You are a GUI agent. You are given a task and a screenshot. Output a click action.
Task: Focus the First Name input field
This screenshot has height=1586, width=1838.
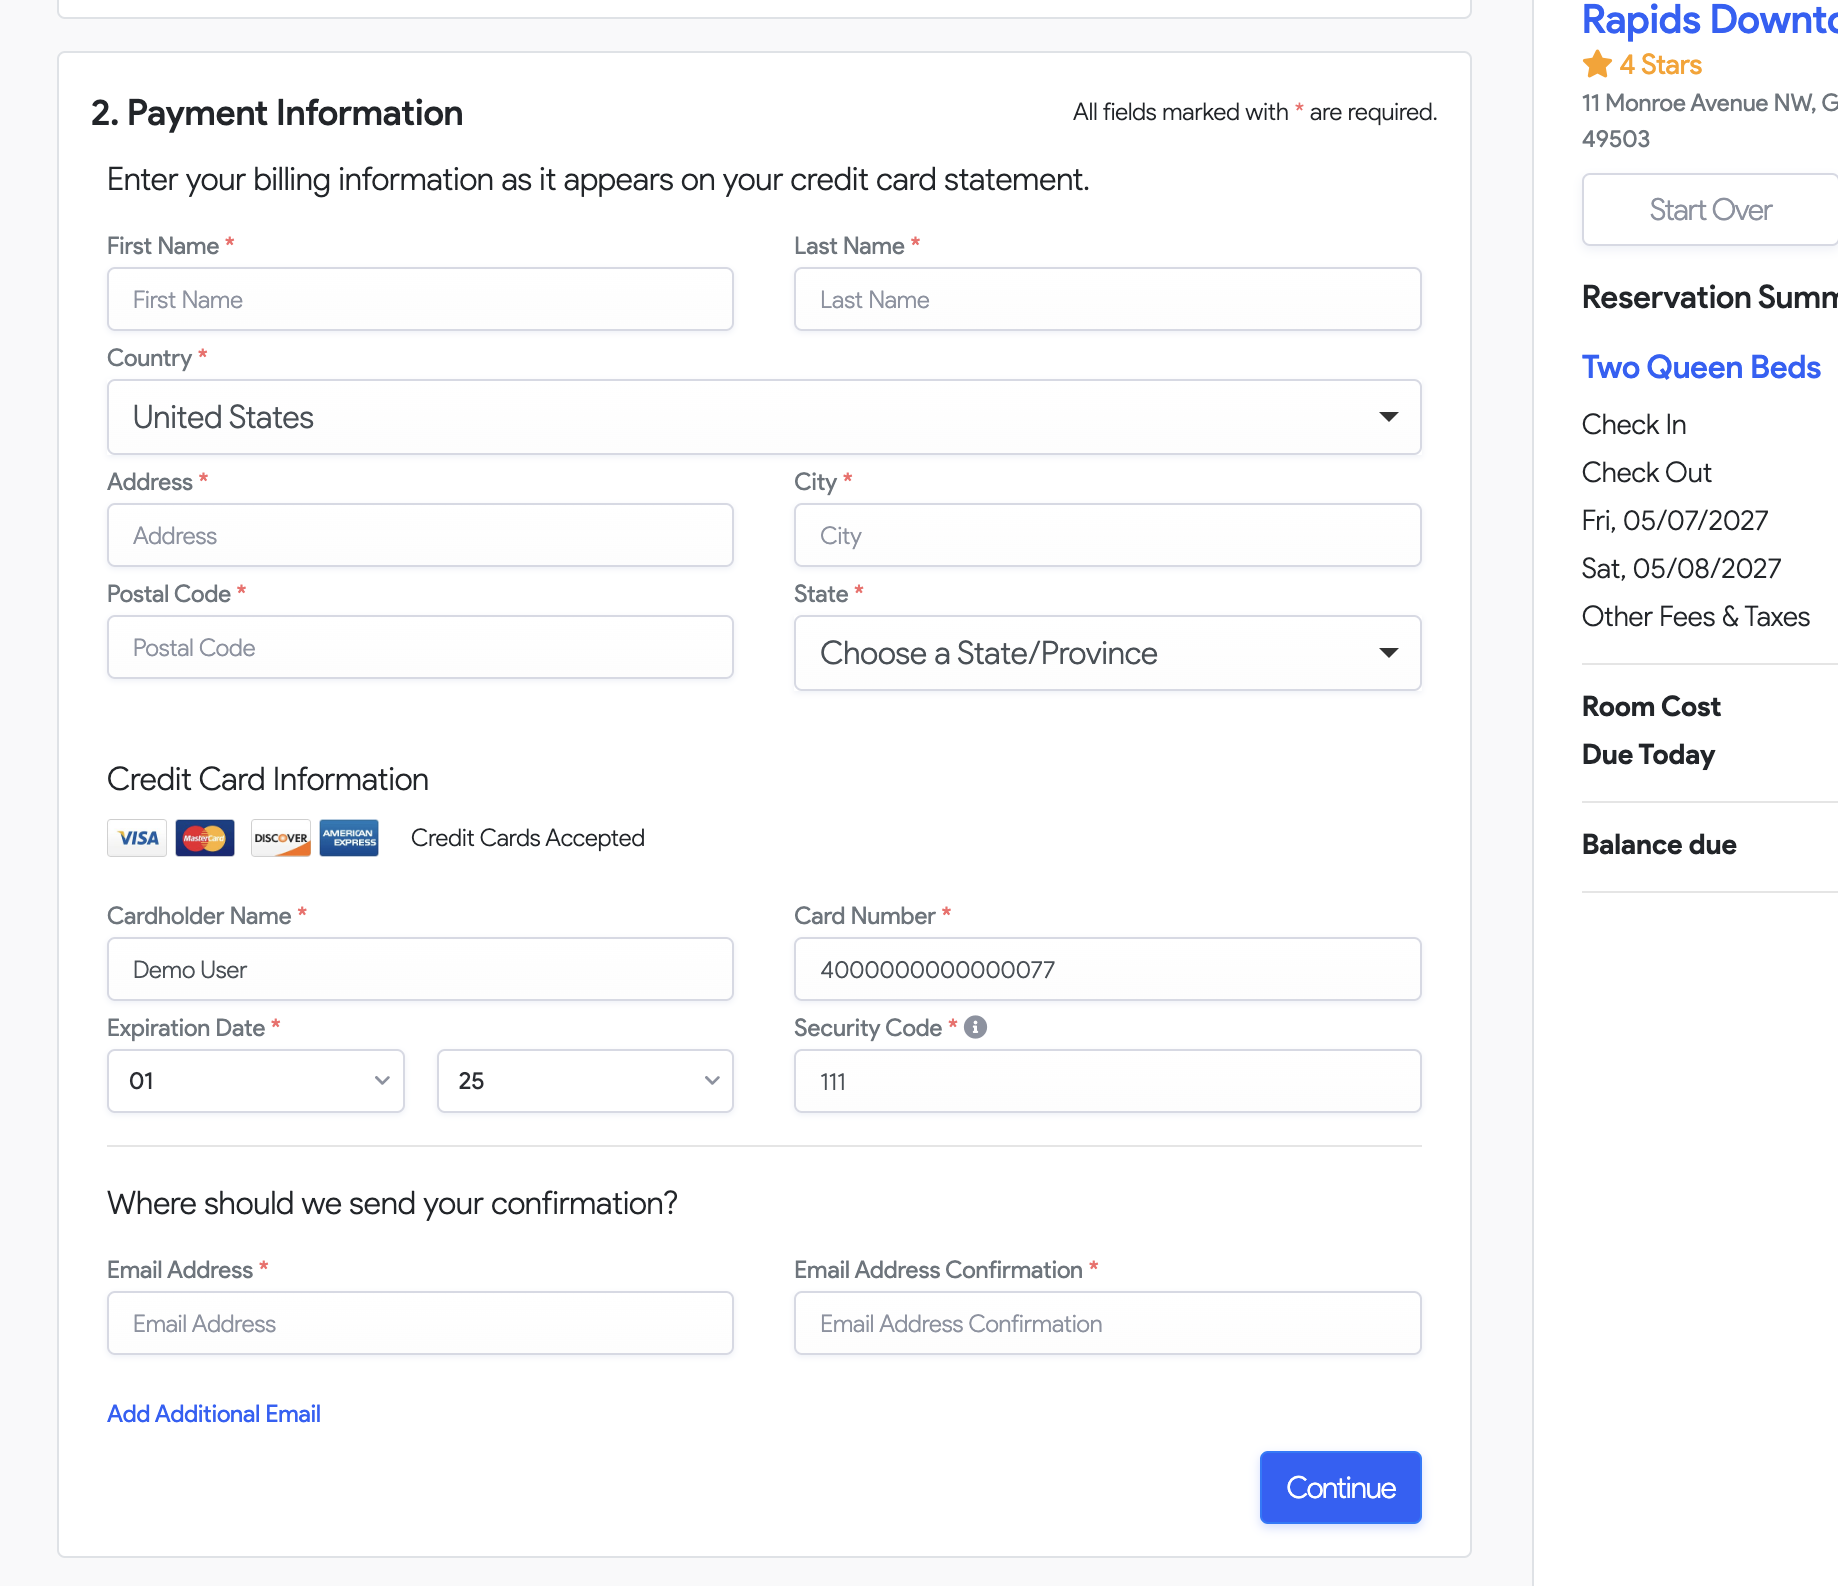tap(420, 299)
